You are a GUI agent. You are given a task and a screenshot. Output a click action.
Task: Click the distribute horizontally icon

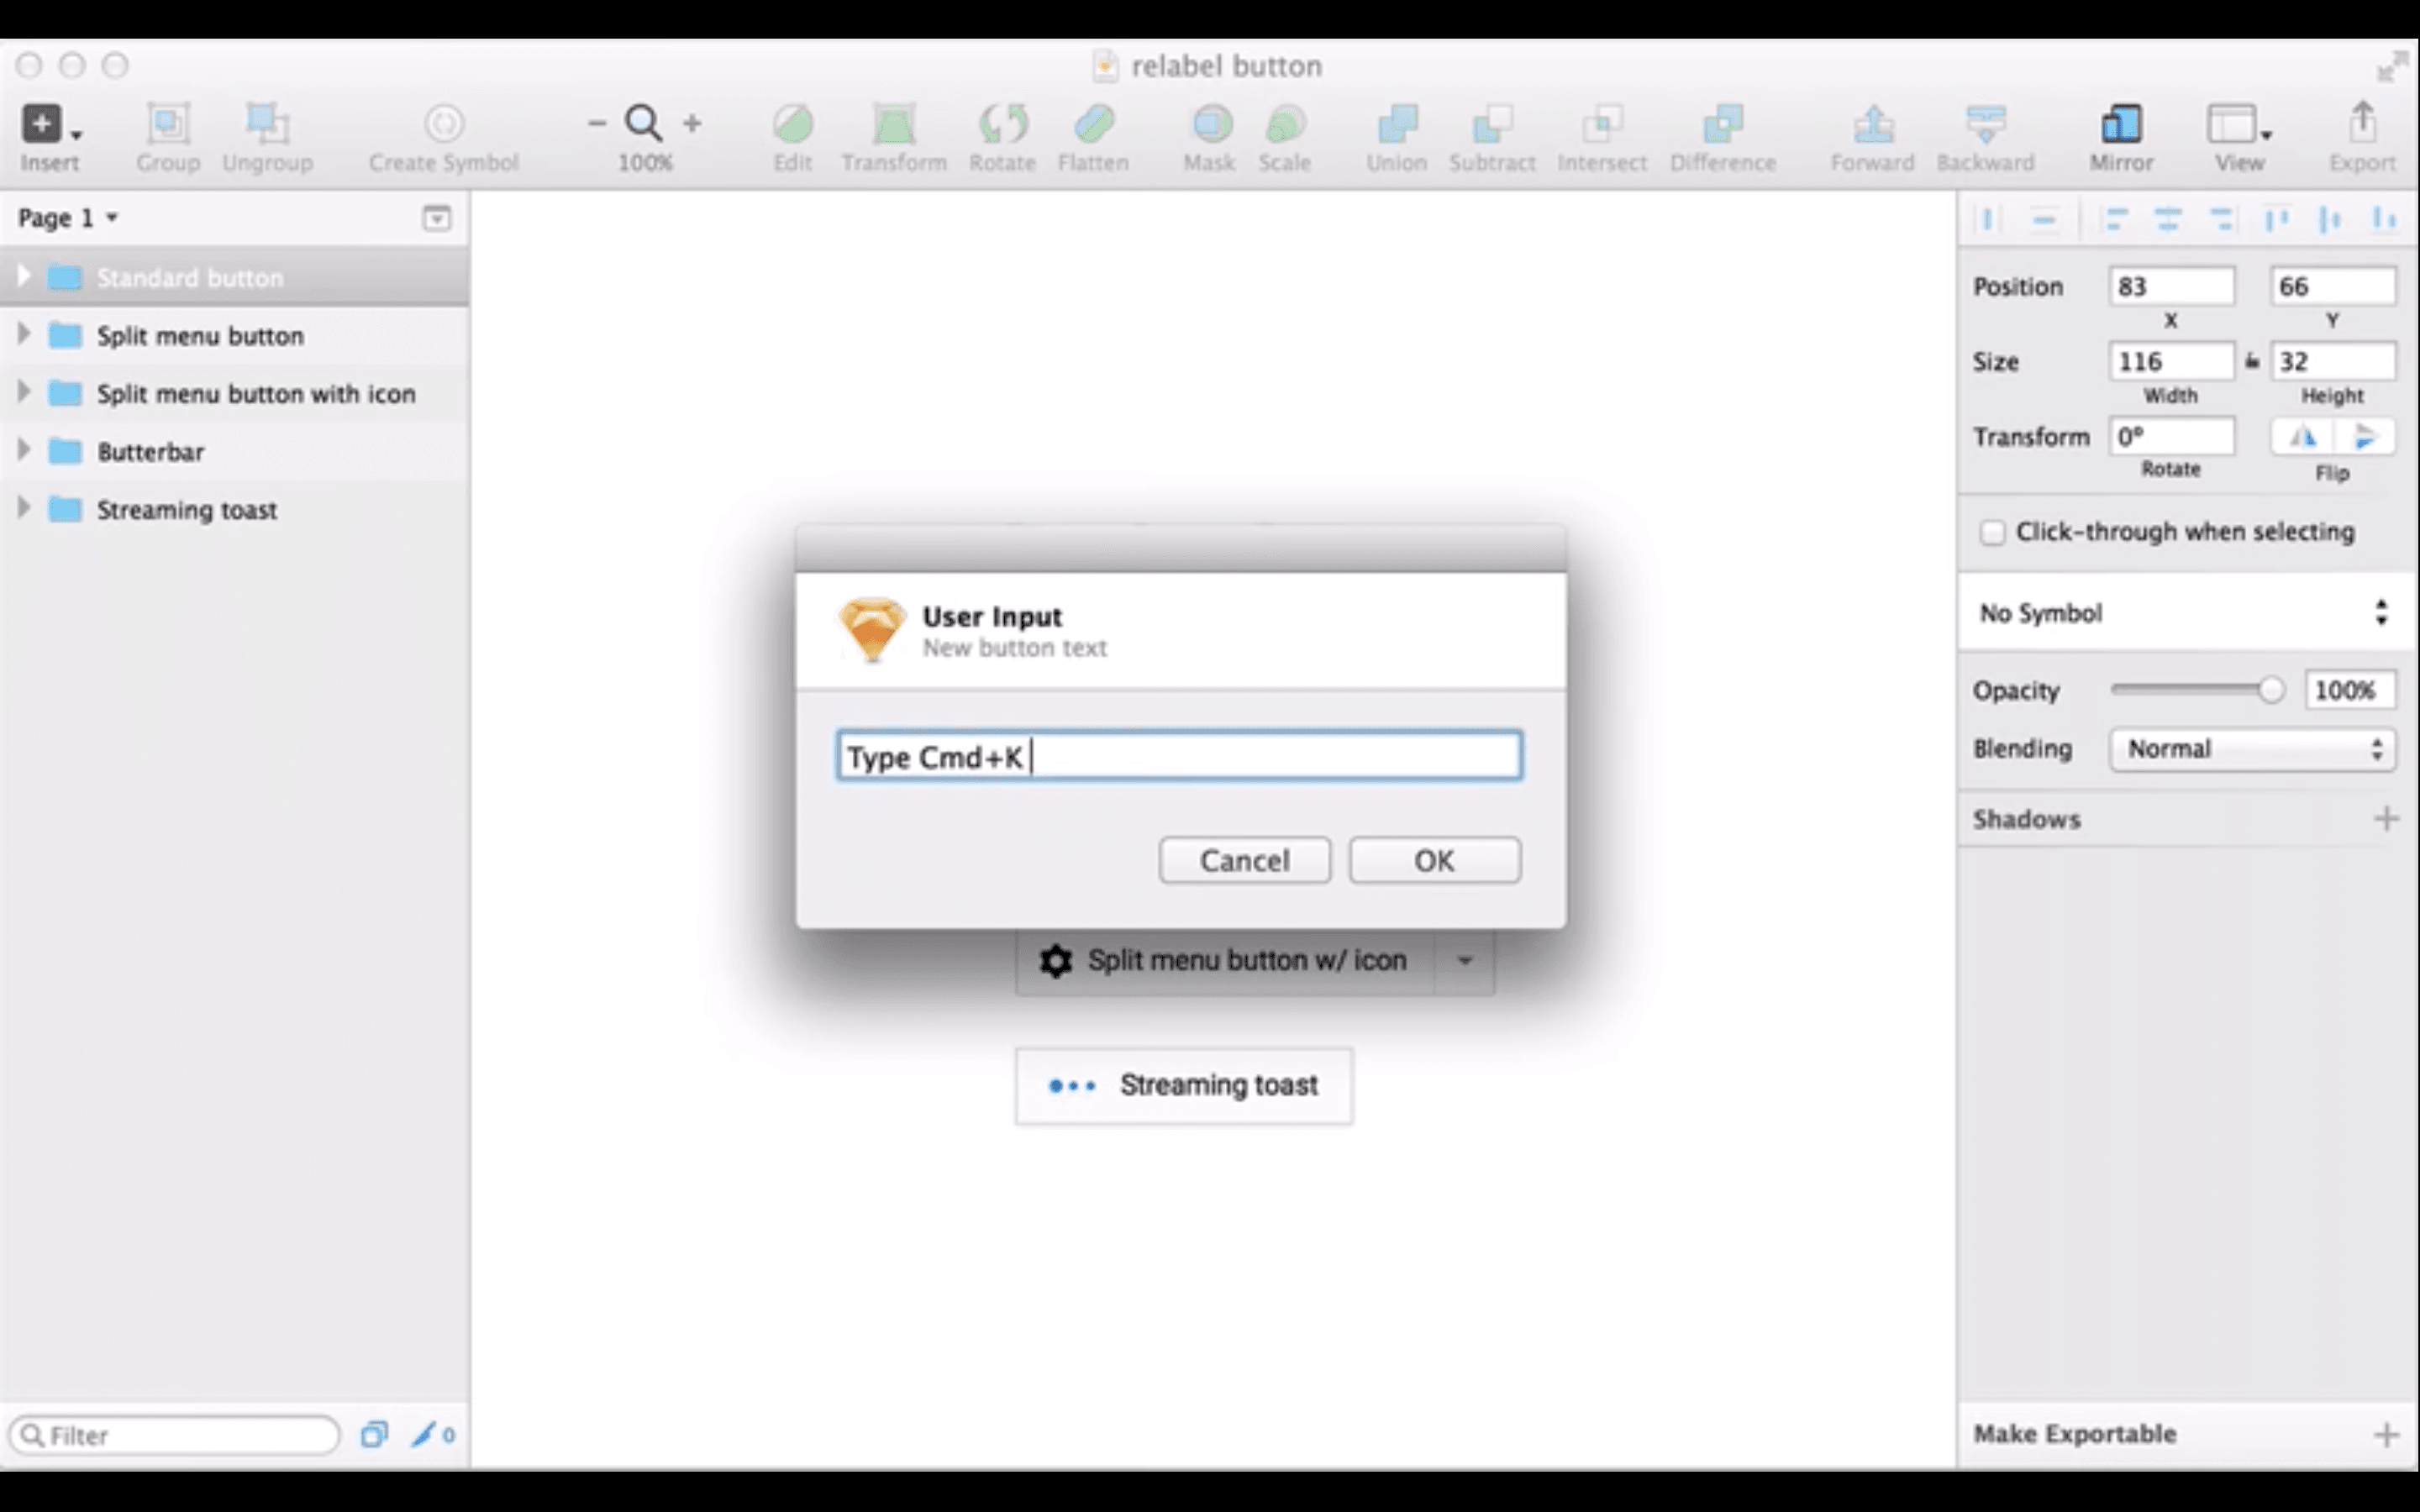click(x=1988, y=218)
